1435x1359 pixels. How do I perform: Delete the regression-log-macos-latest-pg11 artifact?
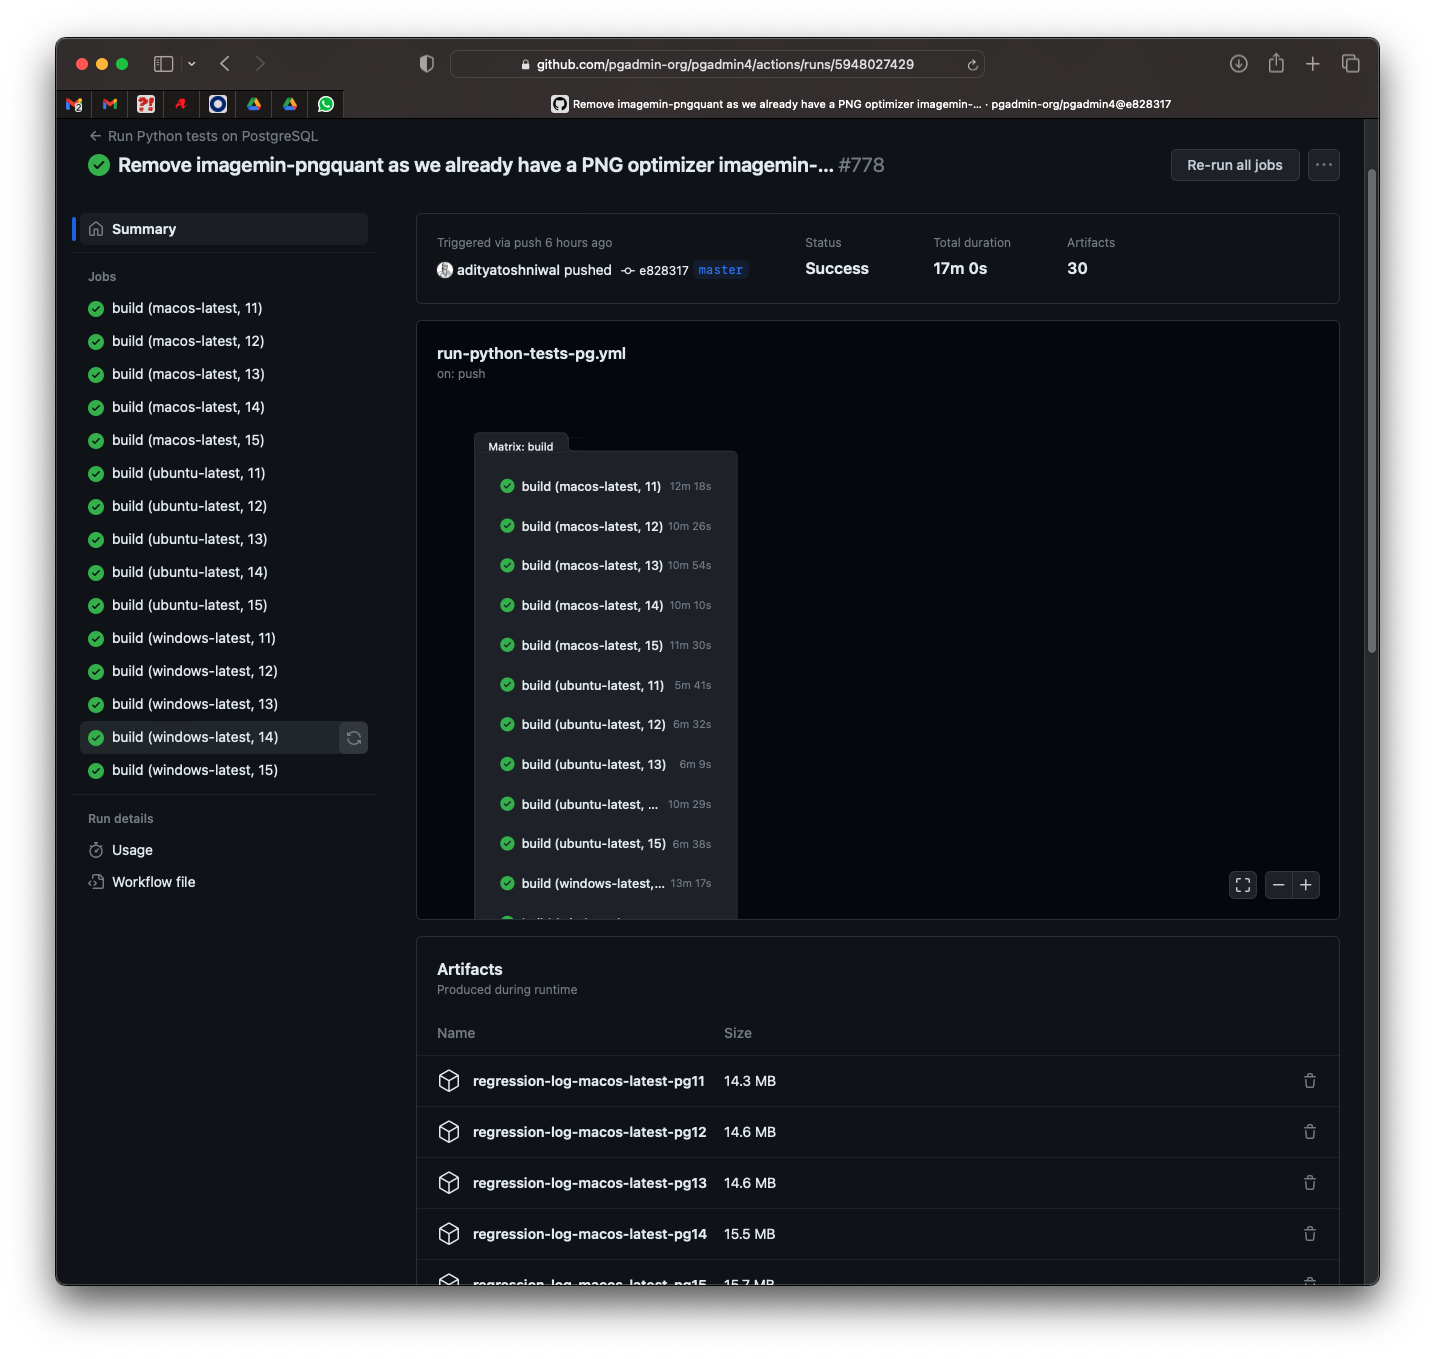pyautogui.click(x=1309, y=1081)
